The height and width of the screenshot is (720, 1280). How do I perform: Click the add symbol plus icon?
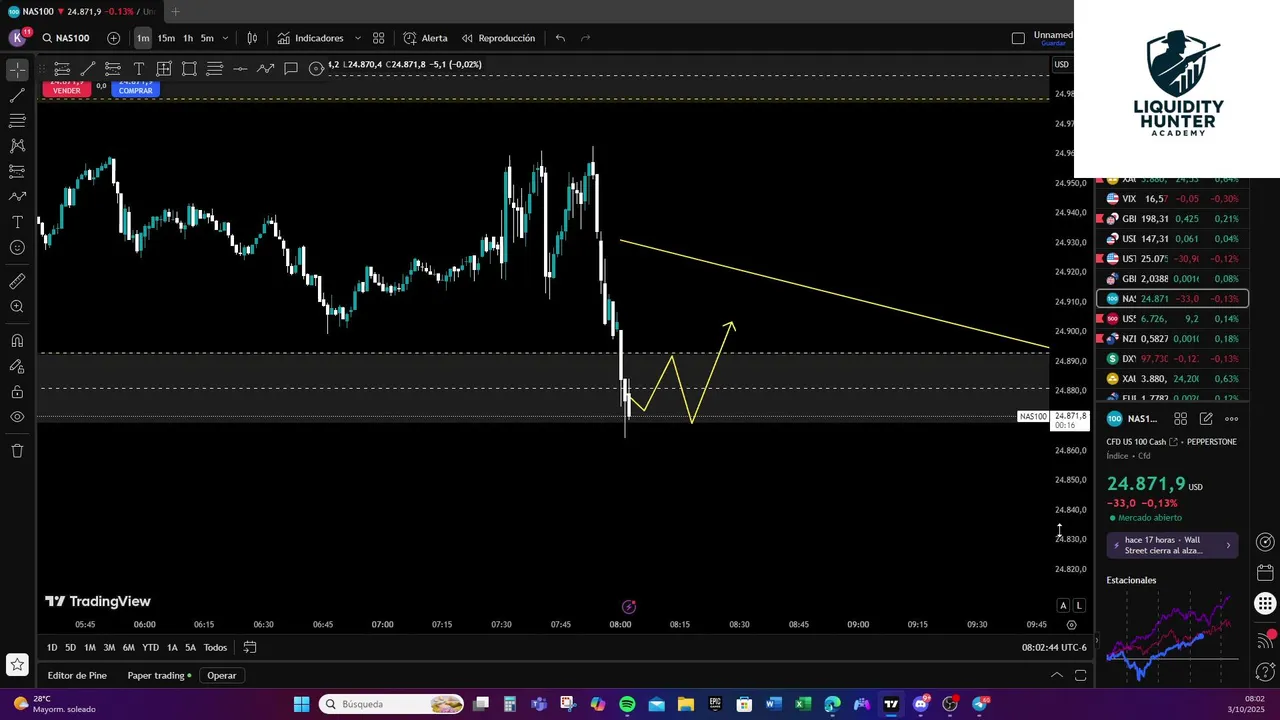[113, 38]
